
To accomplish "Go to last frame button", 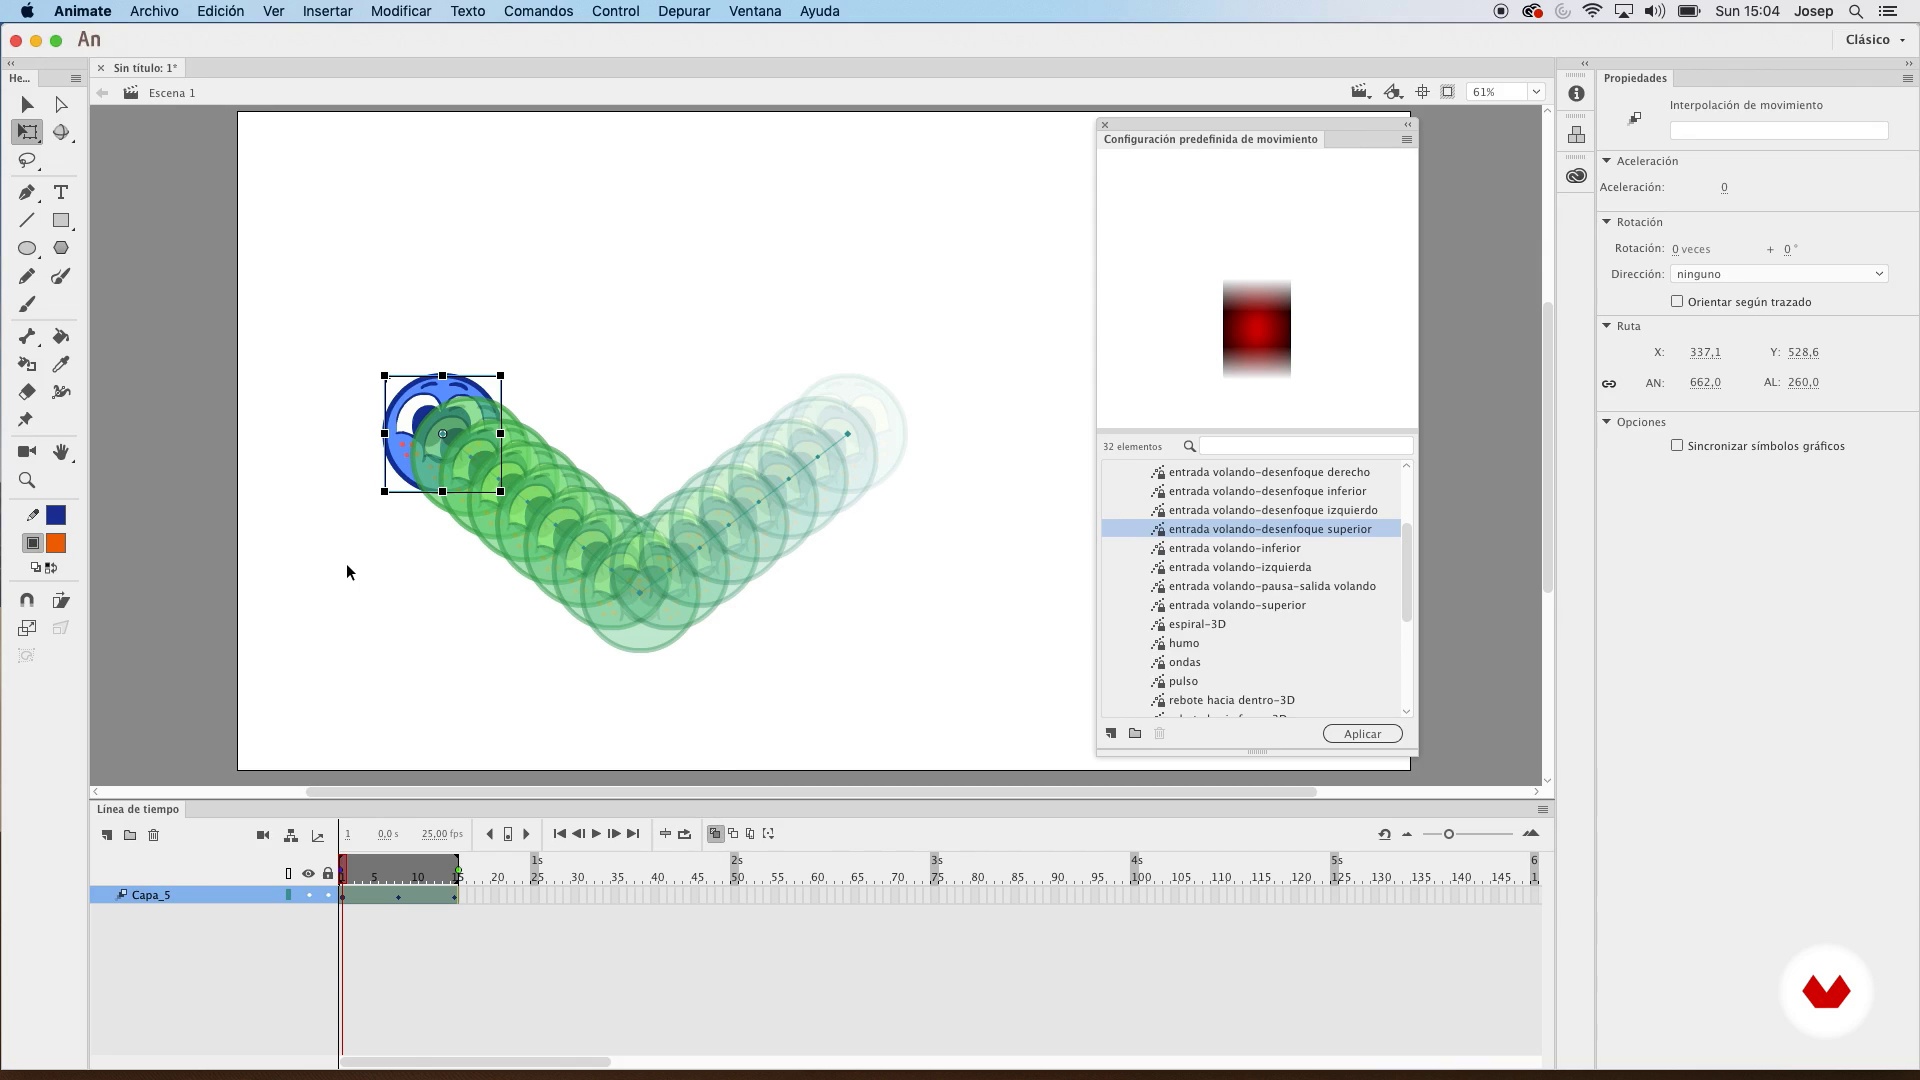I will tap(633, 834).
